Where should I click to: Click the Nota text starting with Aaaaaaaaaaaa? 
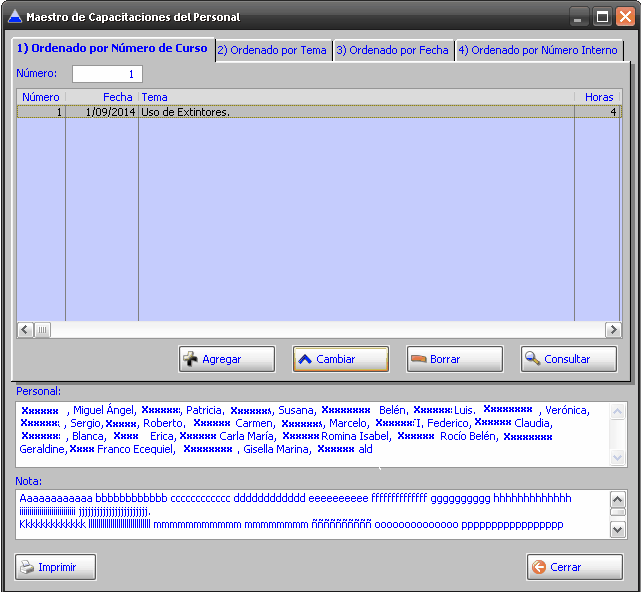(56, 498)
